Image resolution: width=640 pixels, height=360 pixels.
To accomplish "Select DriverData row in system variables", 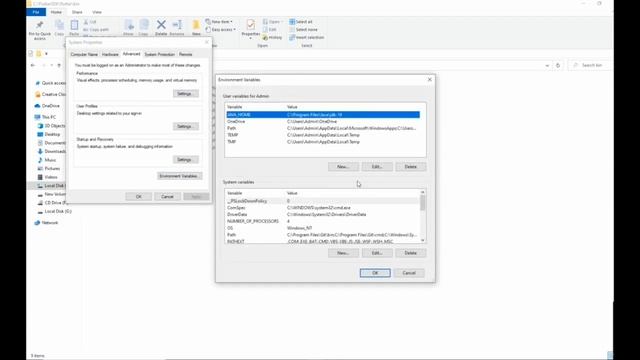I will 322,214.
